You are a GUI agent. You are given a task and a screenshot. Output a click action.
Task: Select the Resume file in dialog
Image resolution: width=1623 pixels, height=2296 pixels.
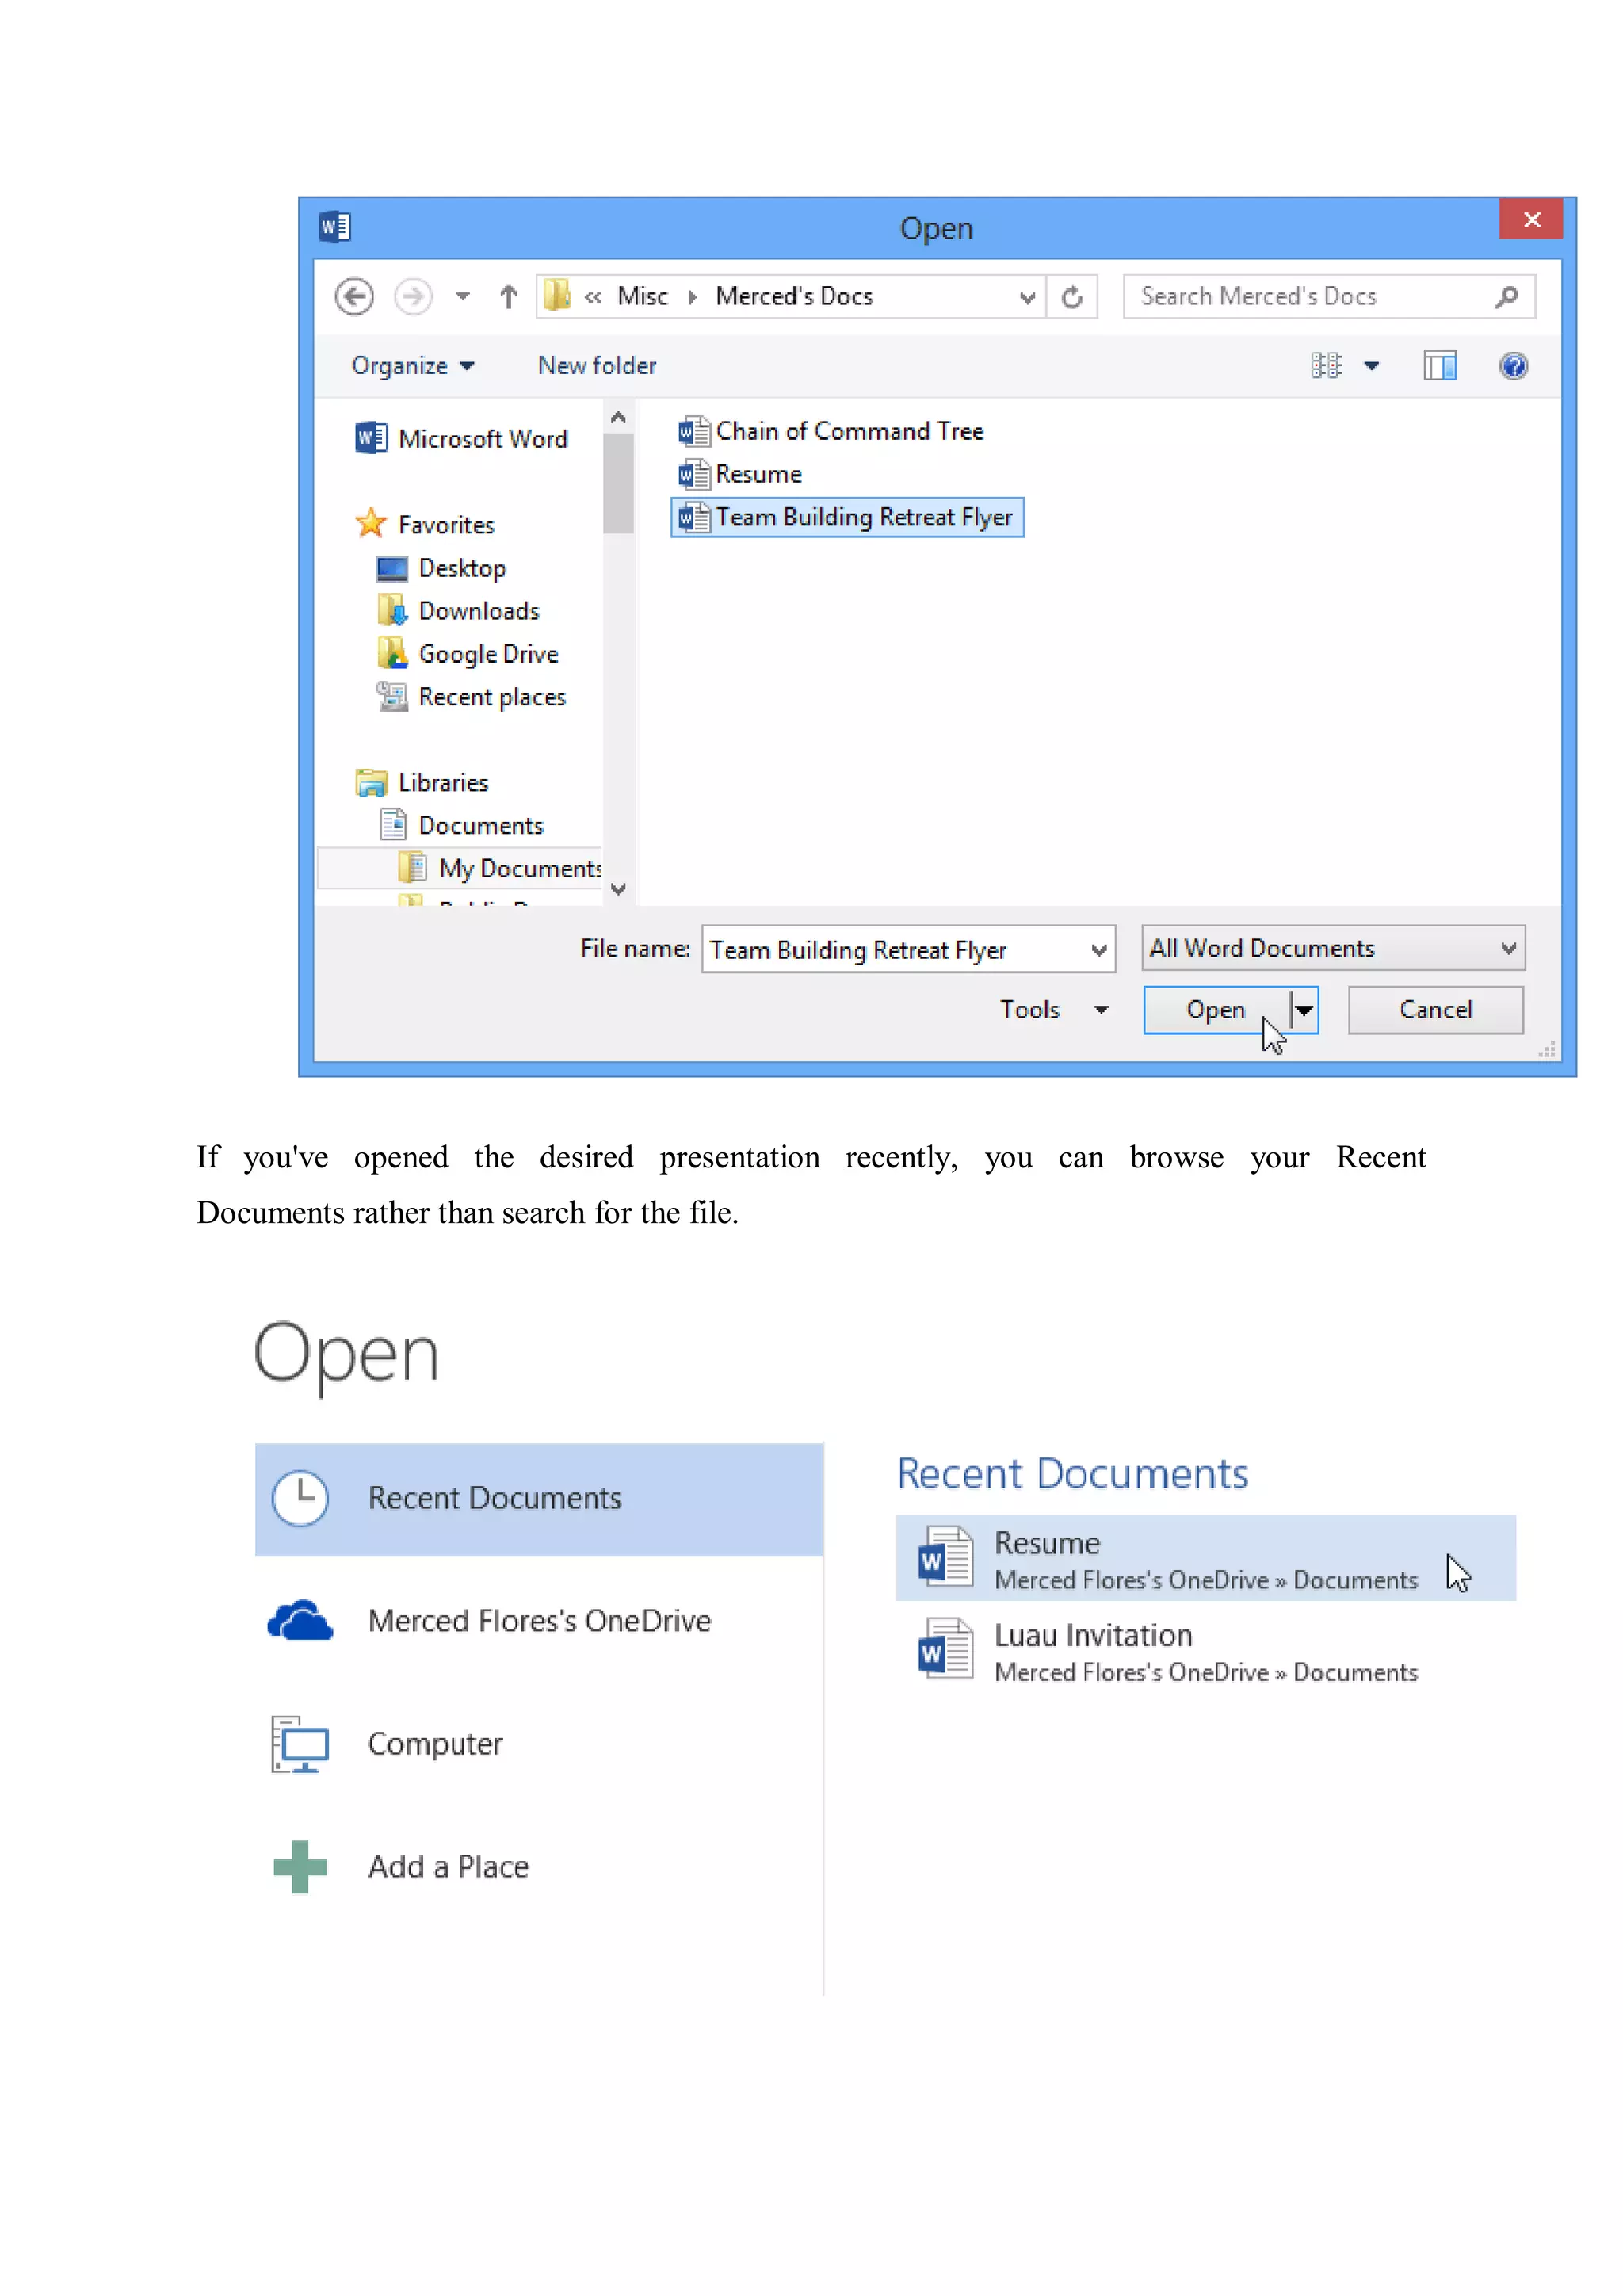pyautogui.click(x=740, y=474)
